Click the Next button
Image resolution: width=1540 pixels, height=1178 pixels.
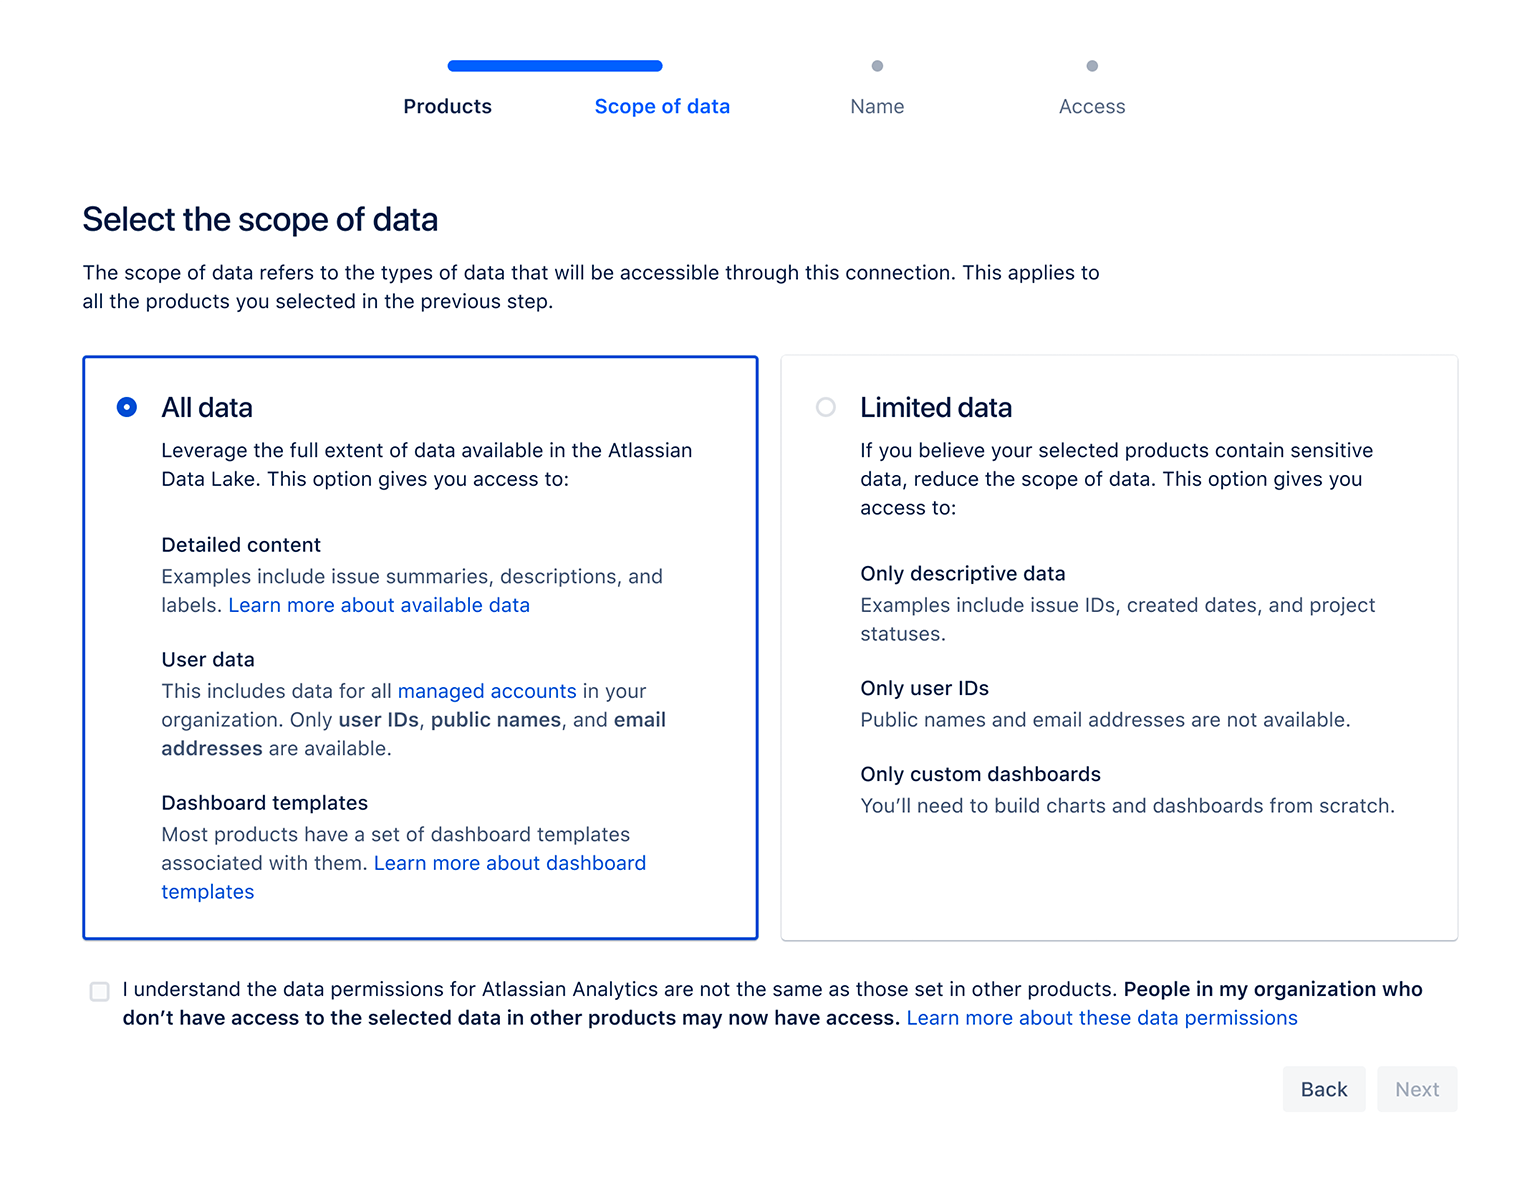1417,1089
